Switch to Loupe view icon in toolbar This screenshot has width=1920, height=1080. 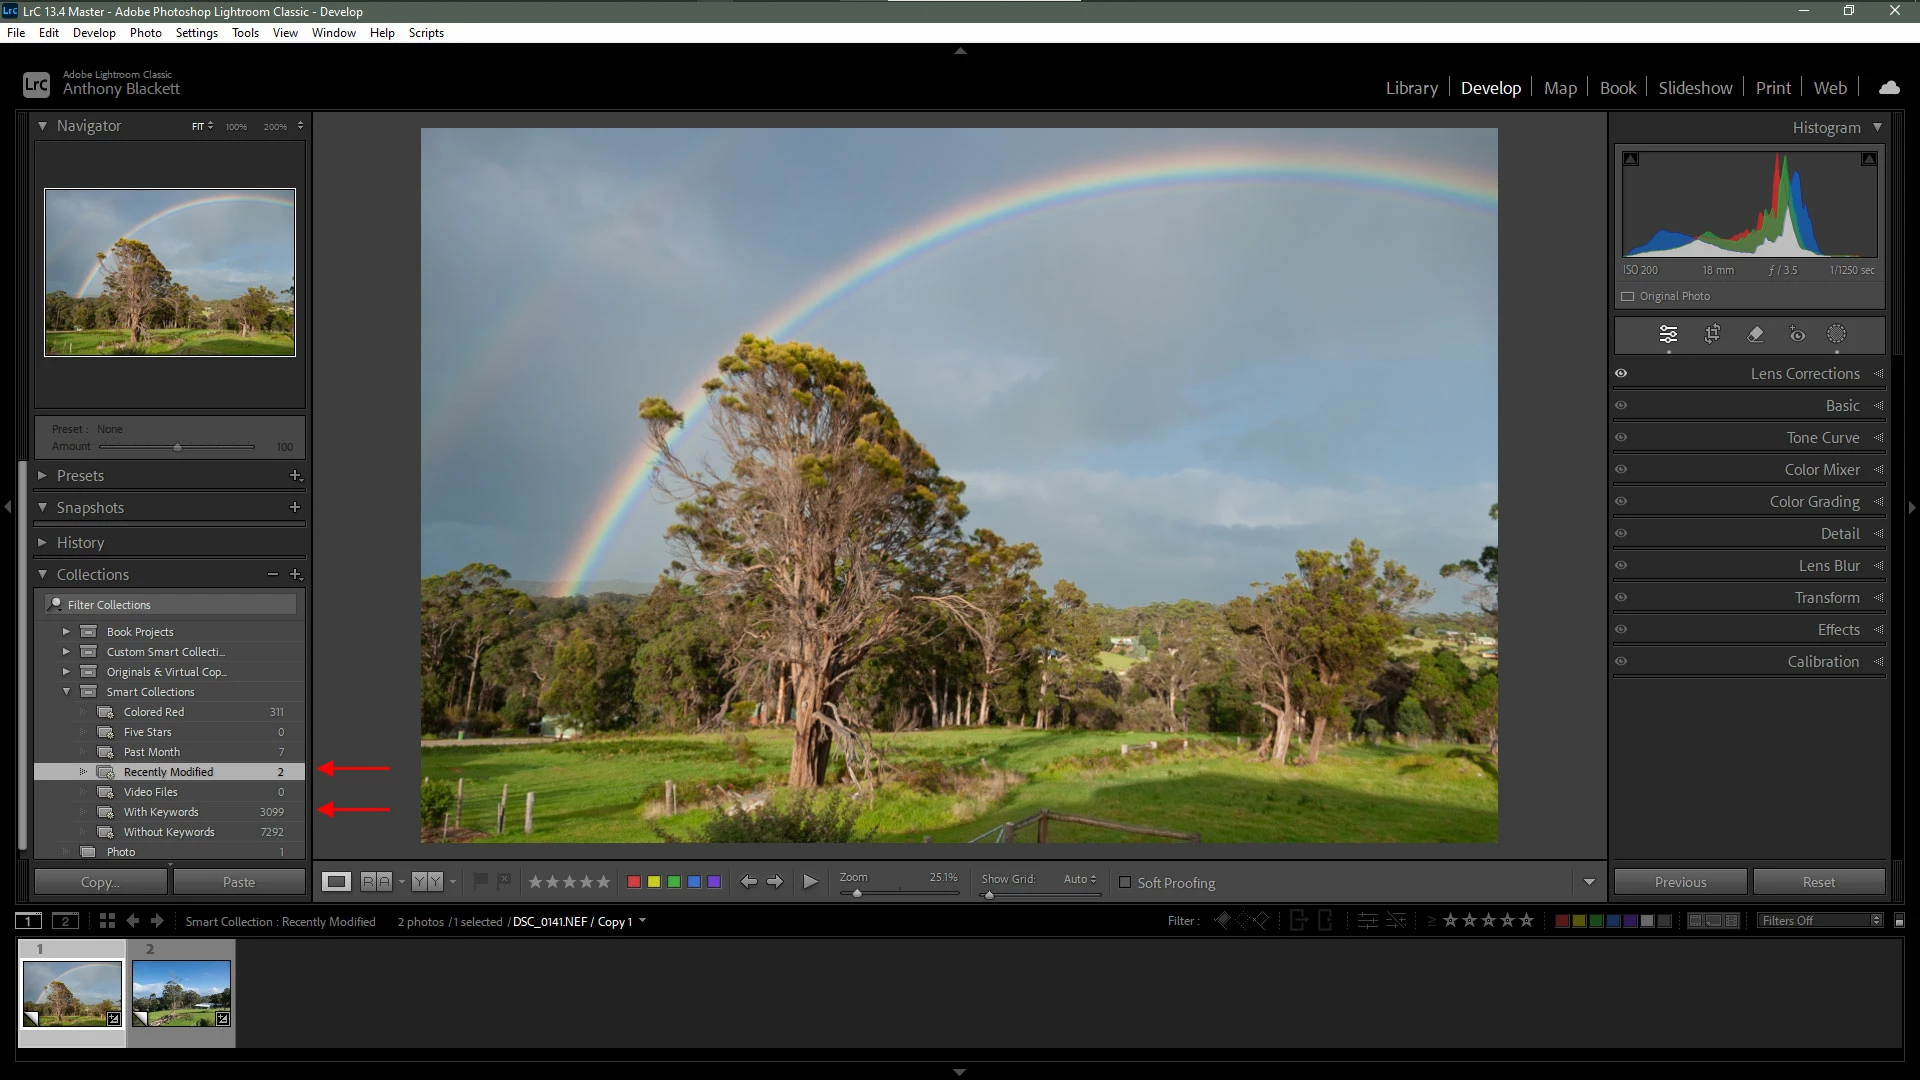pos(336,881)
